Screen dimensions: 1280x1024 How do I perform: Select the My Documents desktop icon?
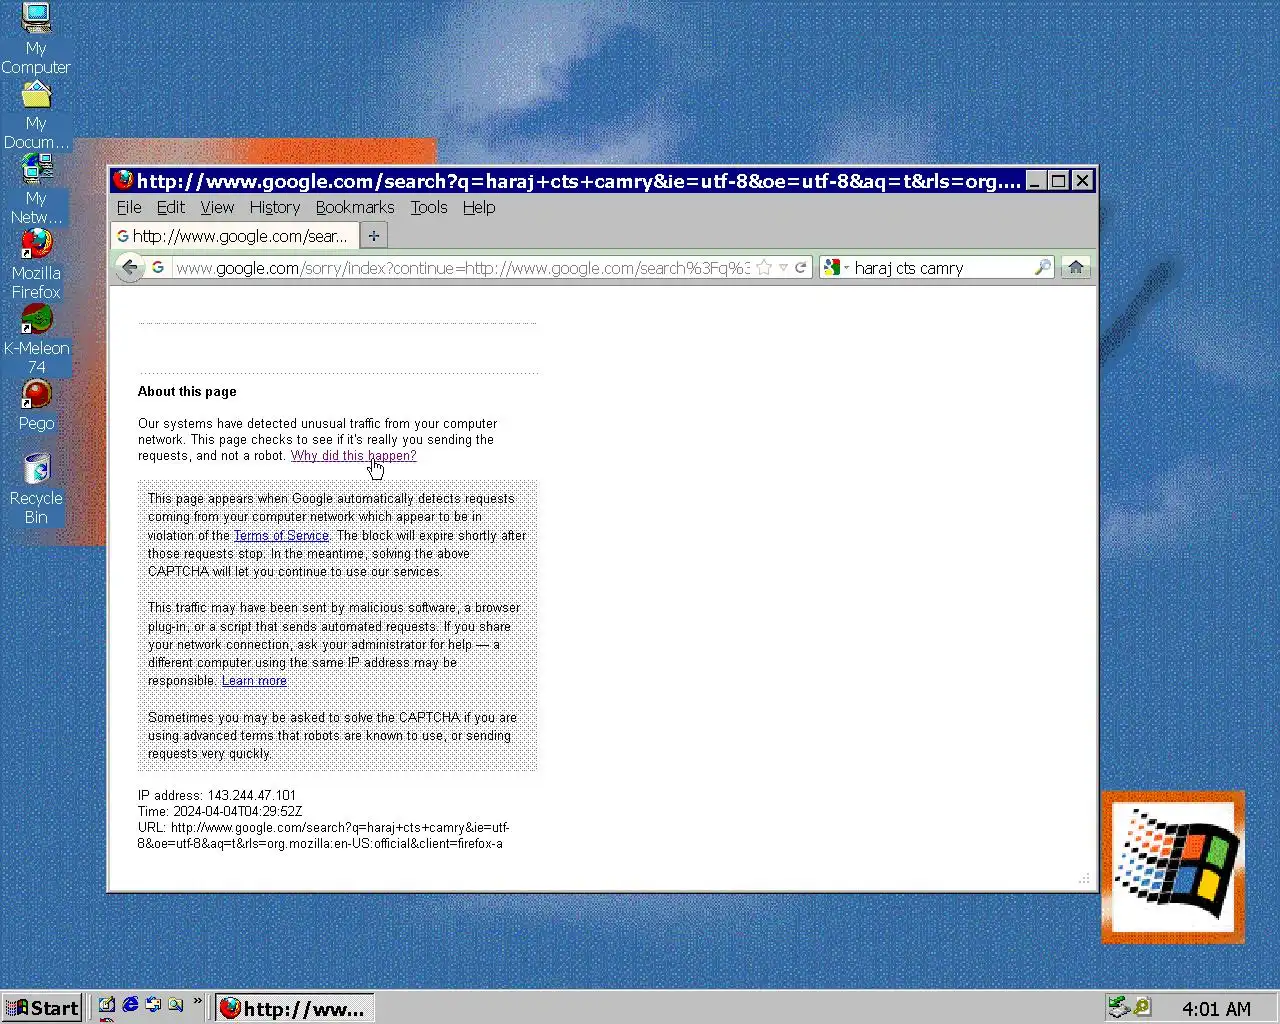click(36, 115)
